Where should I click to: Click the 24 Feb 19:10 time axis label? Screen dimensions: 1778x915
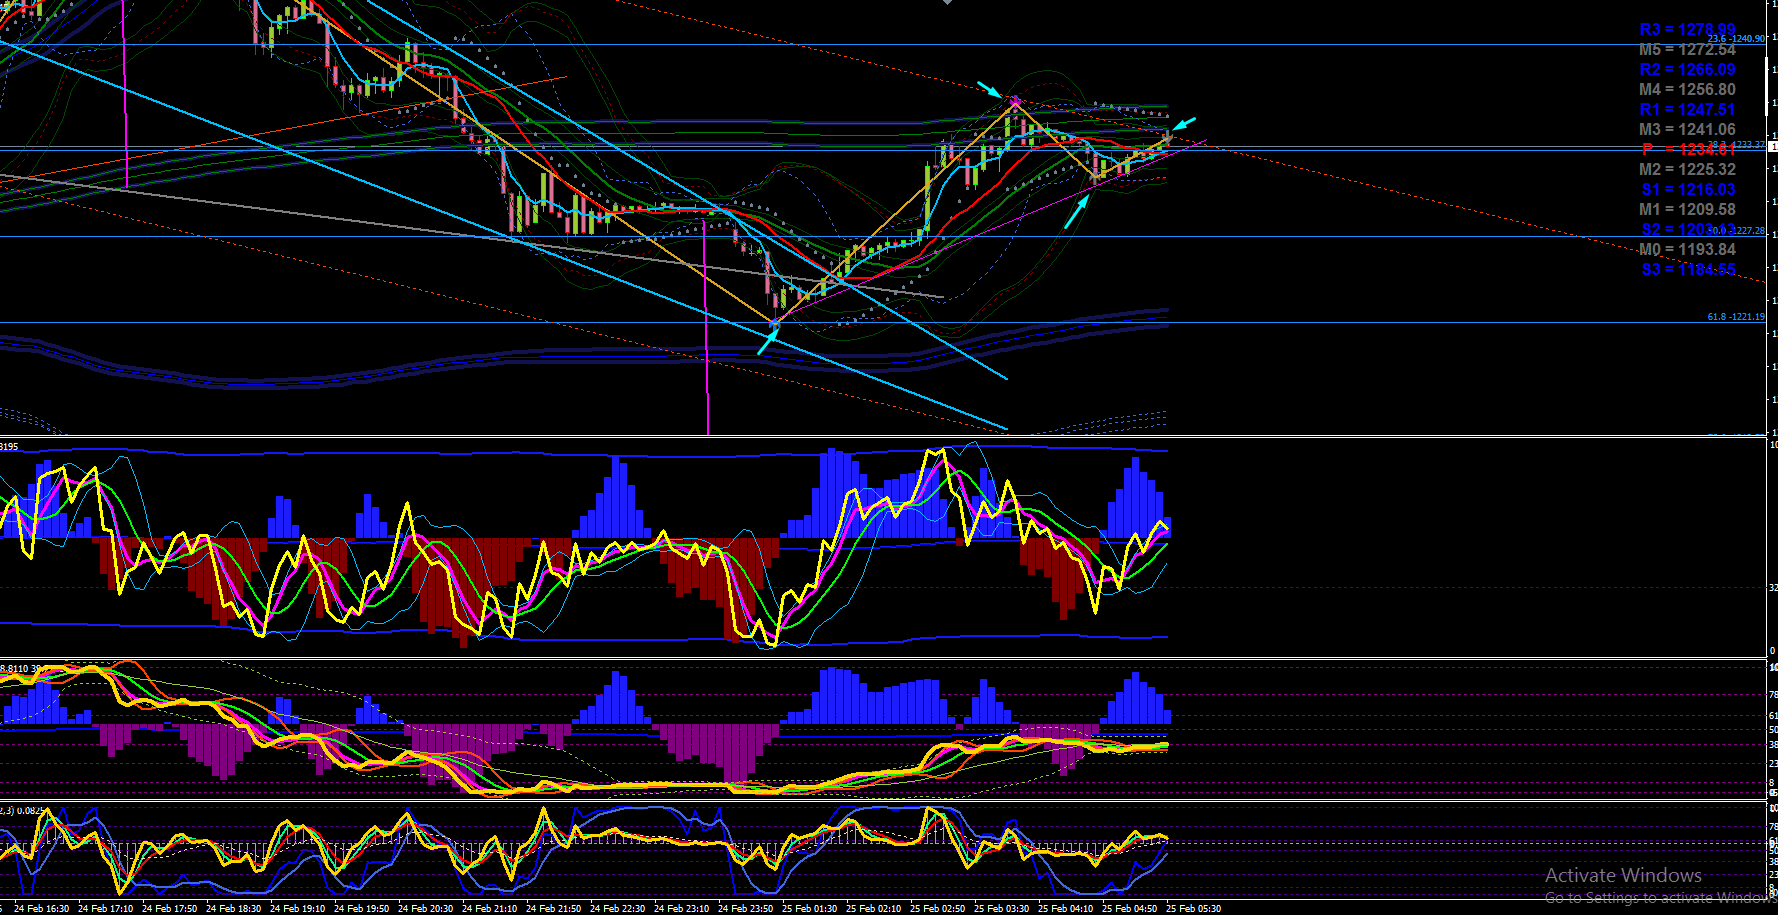297,909
